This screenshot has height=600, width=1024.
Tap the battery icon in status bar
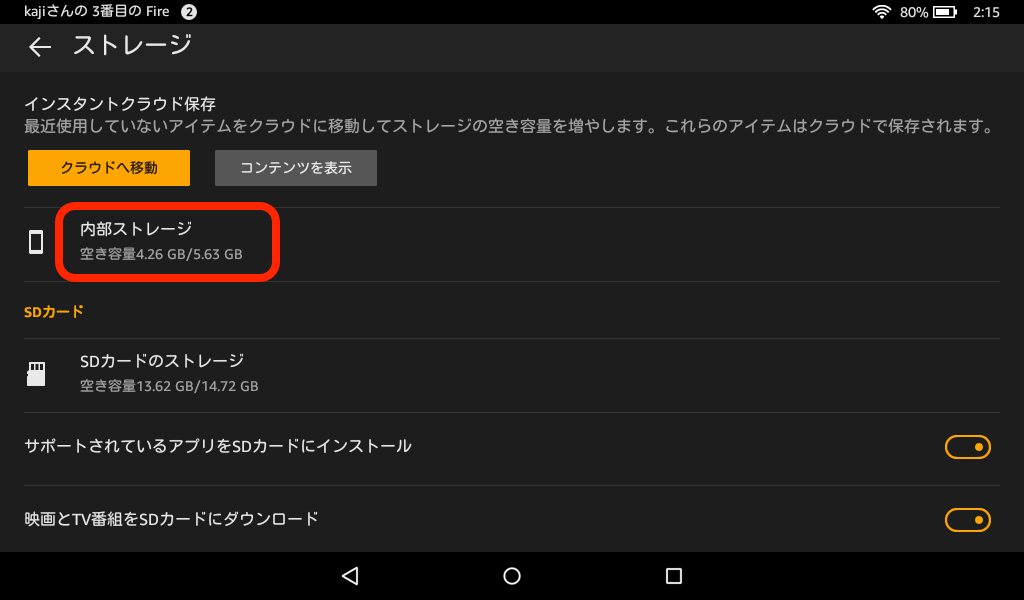pyautogui.click(x=945, y=12)
